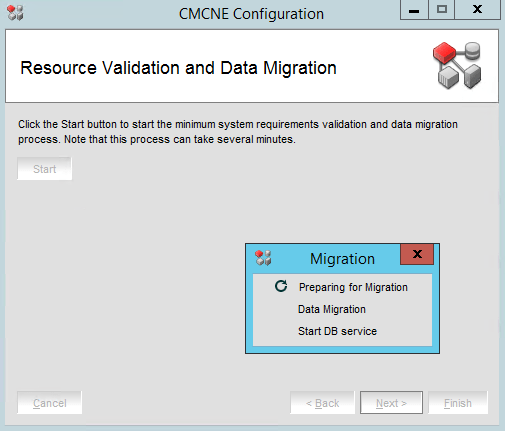Click the Finish button

(x=458, y=403)
